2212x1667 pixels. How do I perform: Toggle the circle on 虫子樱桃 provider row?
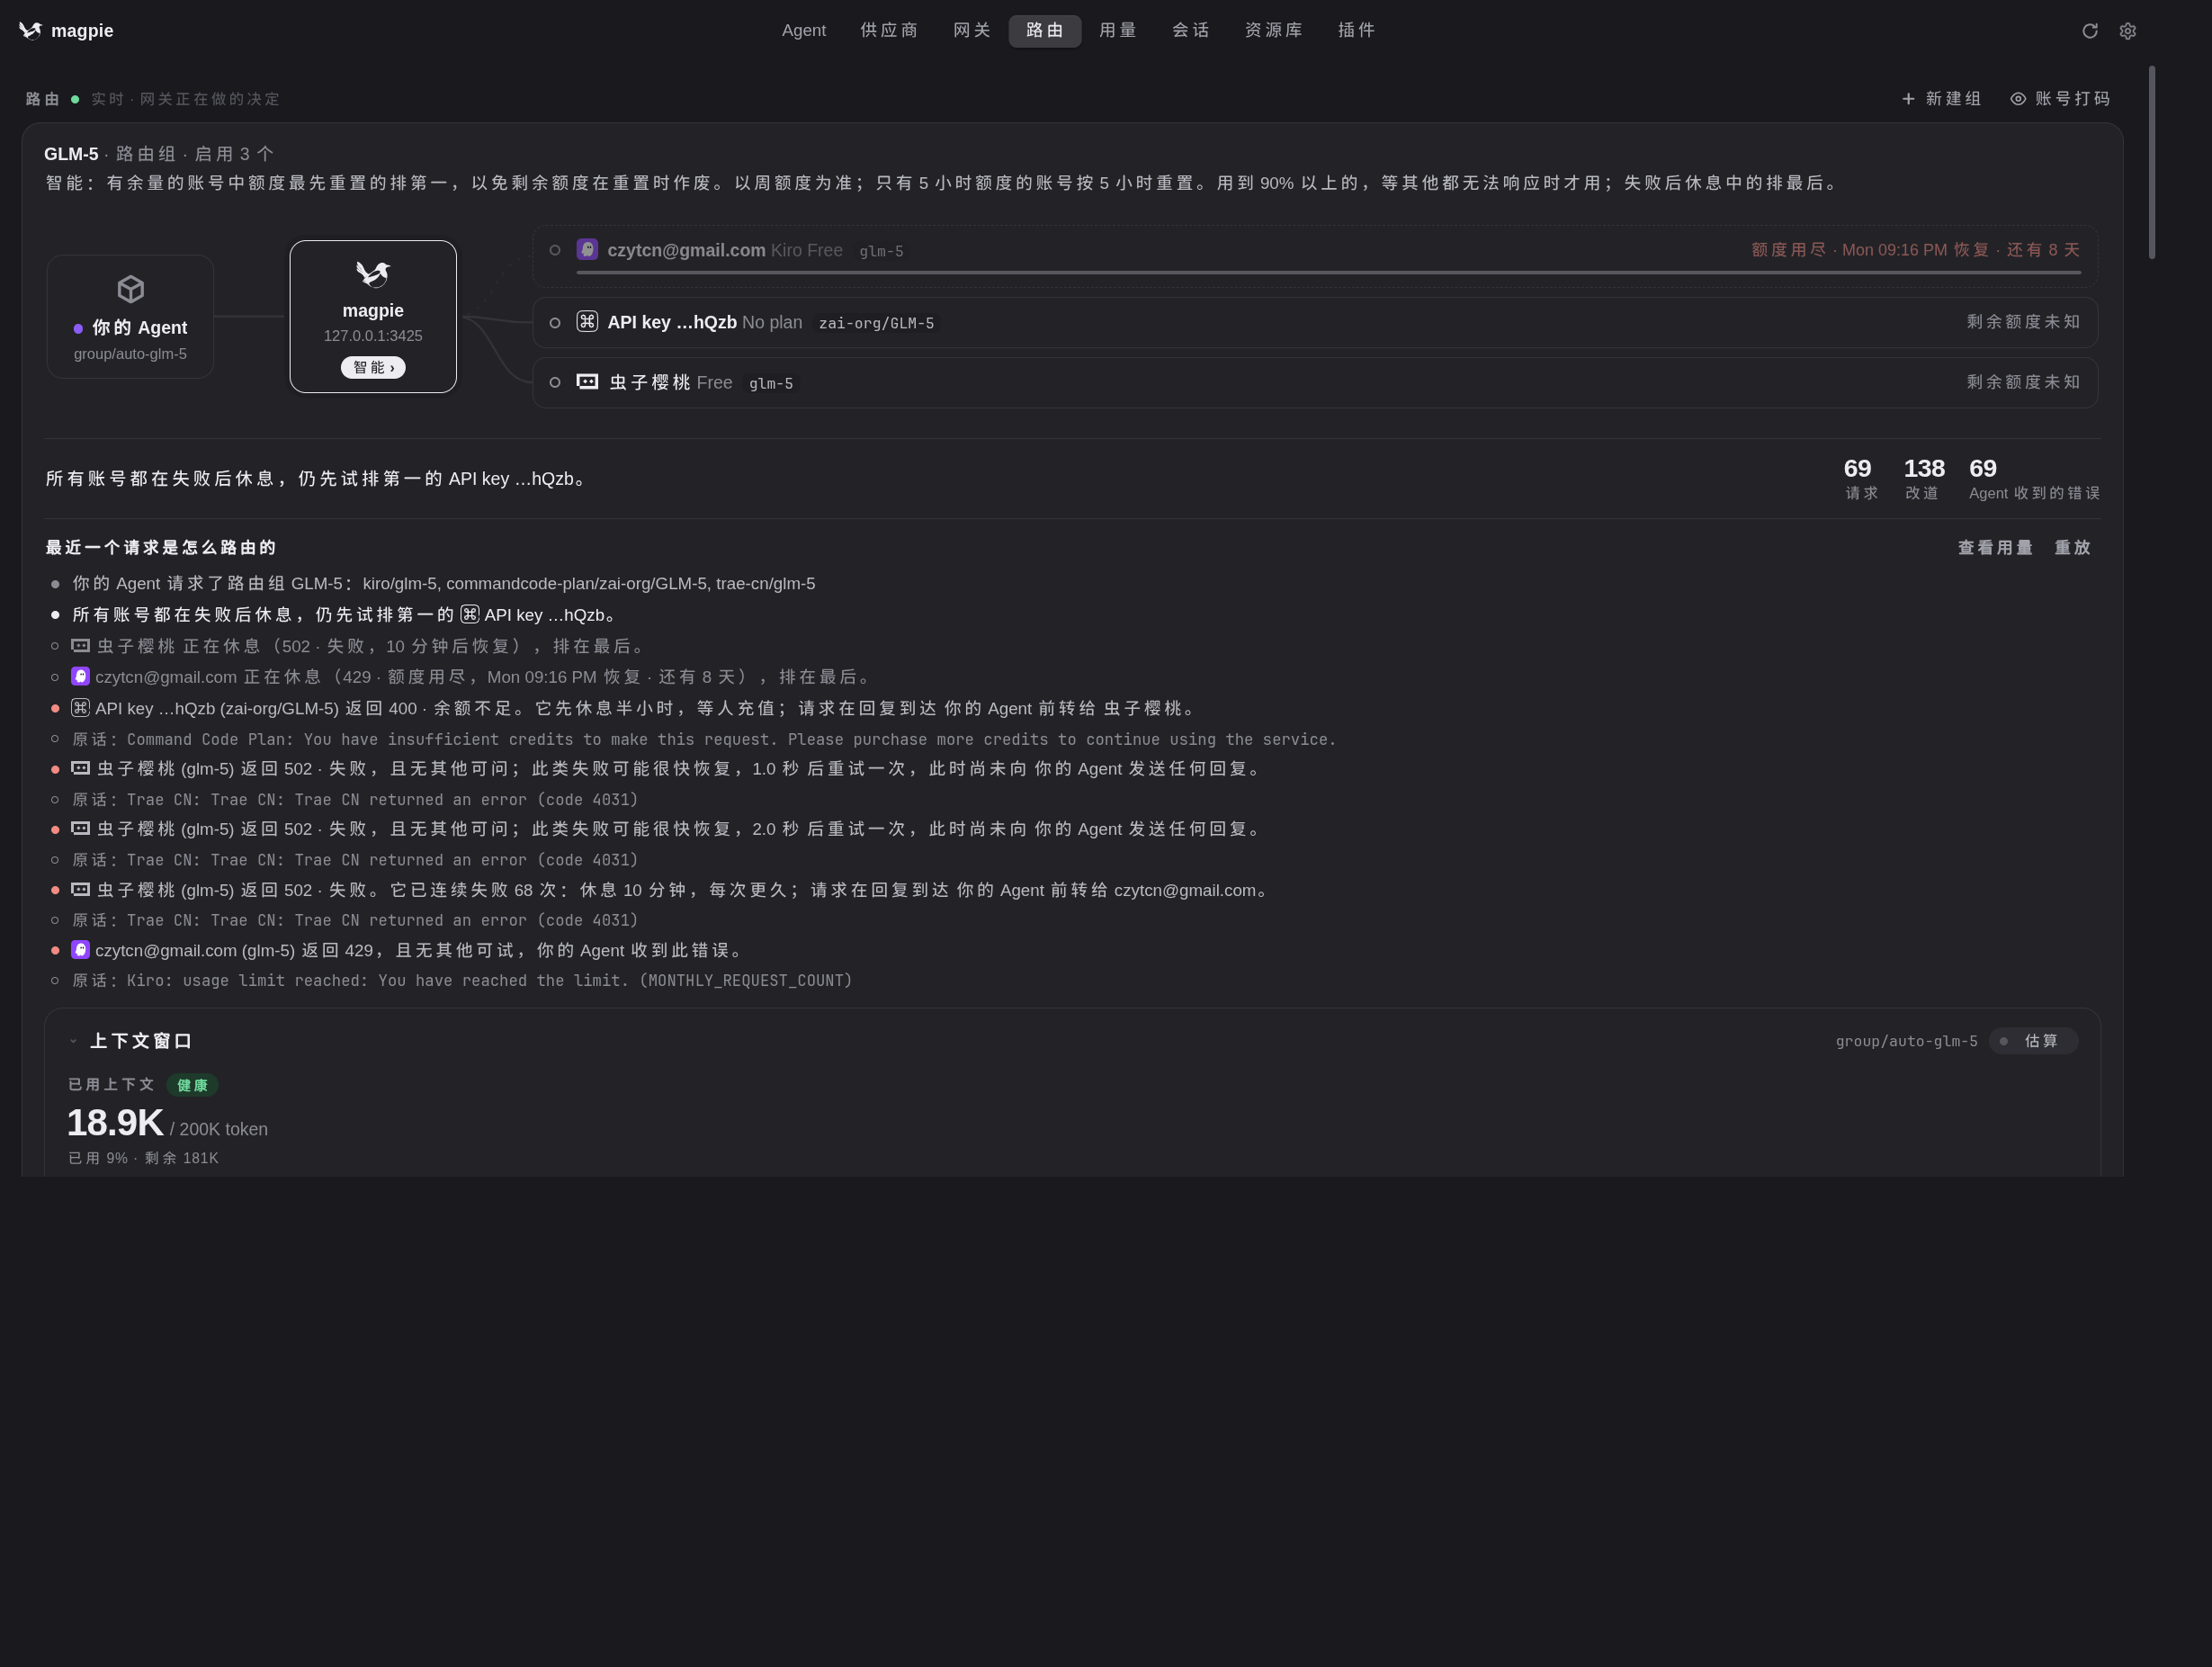[x=555, y=382]
